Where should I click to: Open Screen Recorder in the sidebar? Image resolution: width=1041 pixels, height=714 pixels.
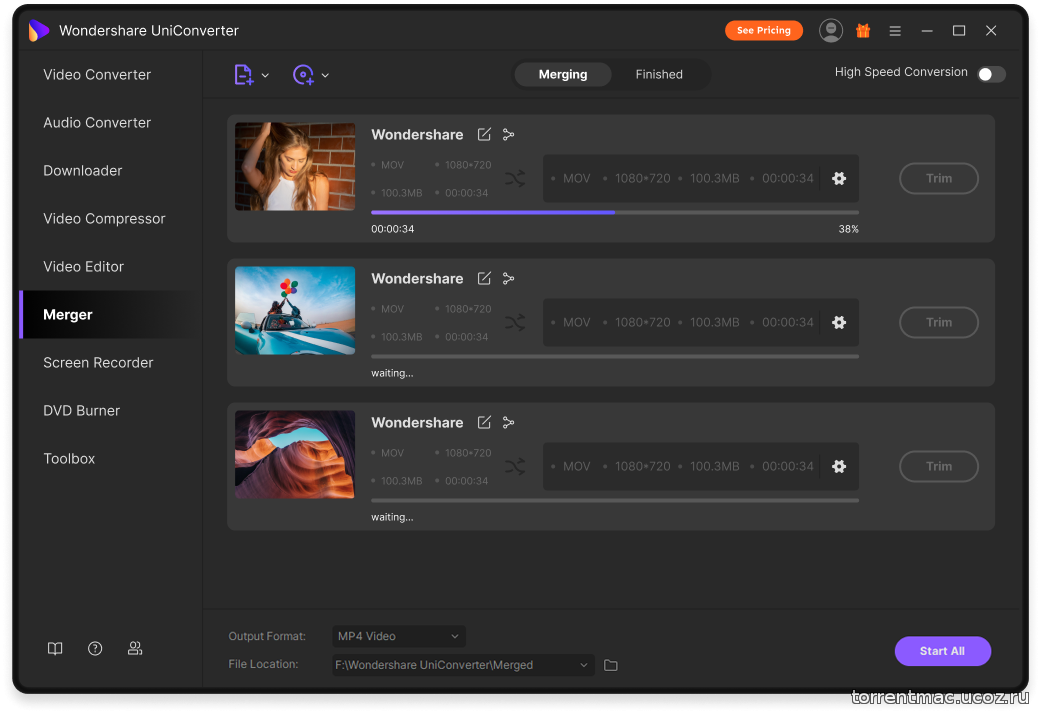pos(98,363)
